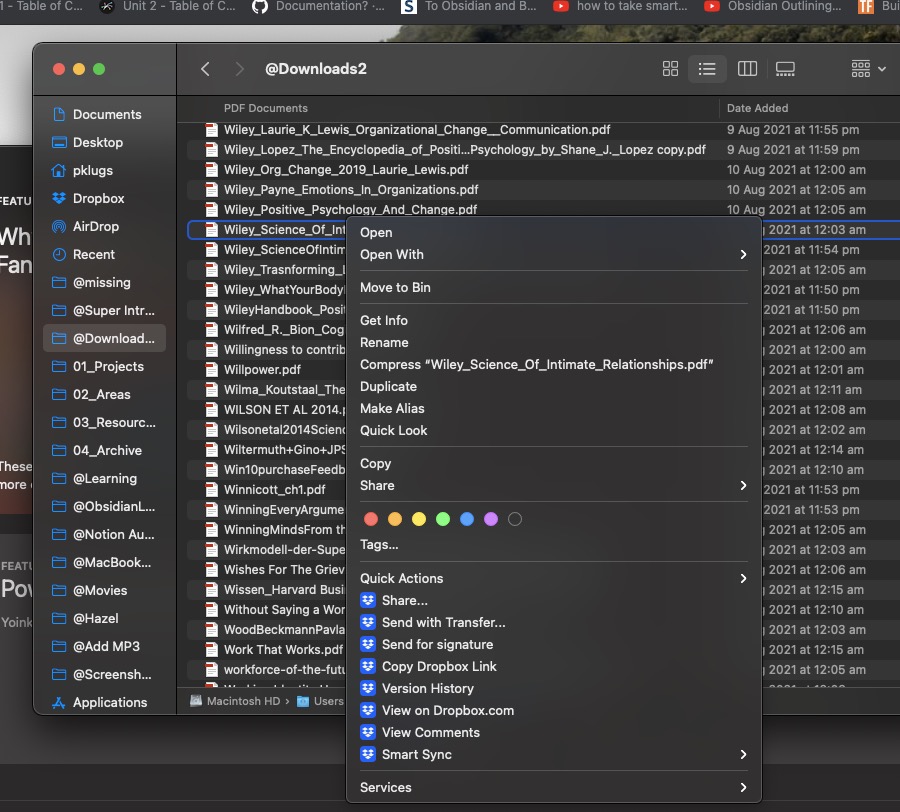Expand the Open With submenu
Viewport: 900px width, 812px height.
tap(553, 254)
